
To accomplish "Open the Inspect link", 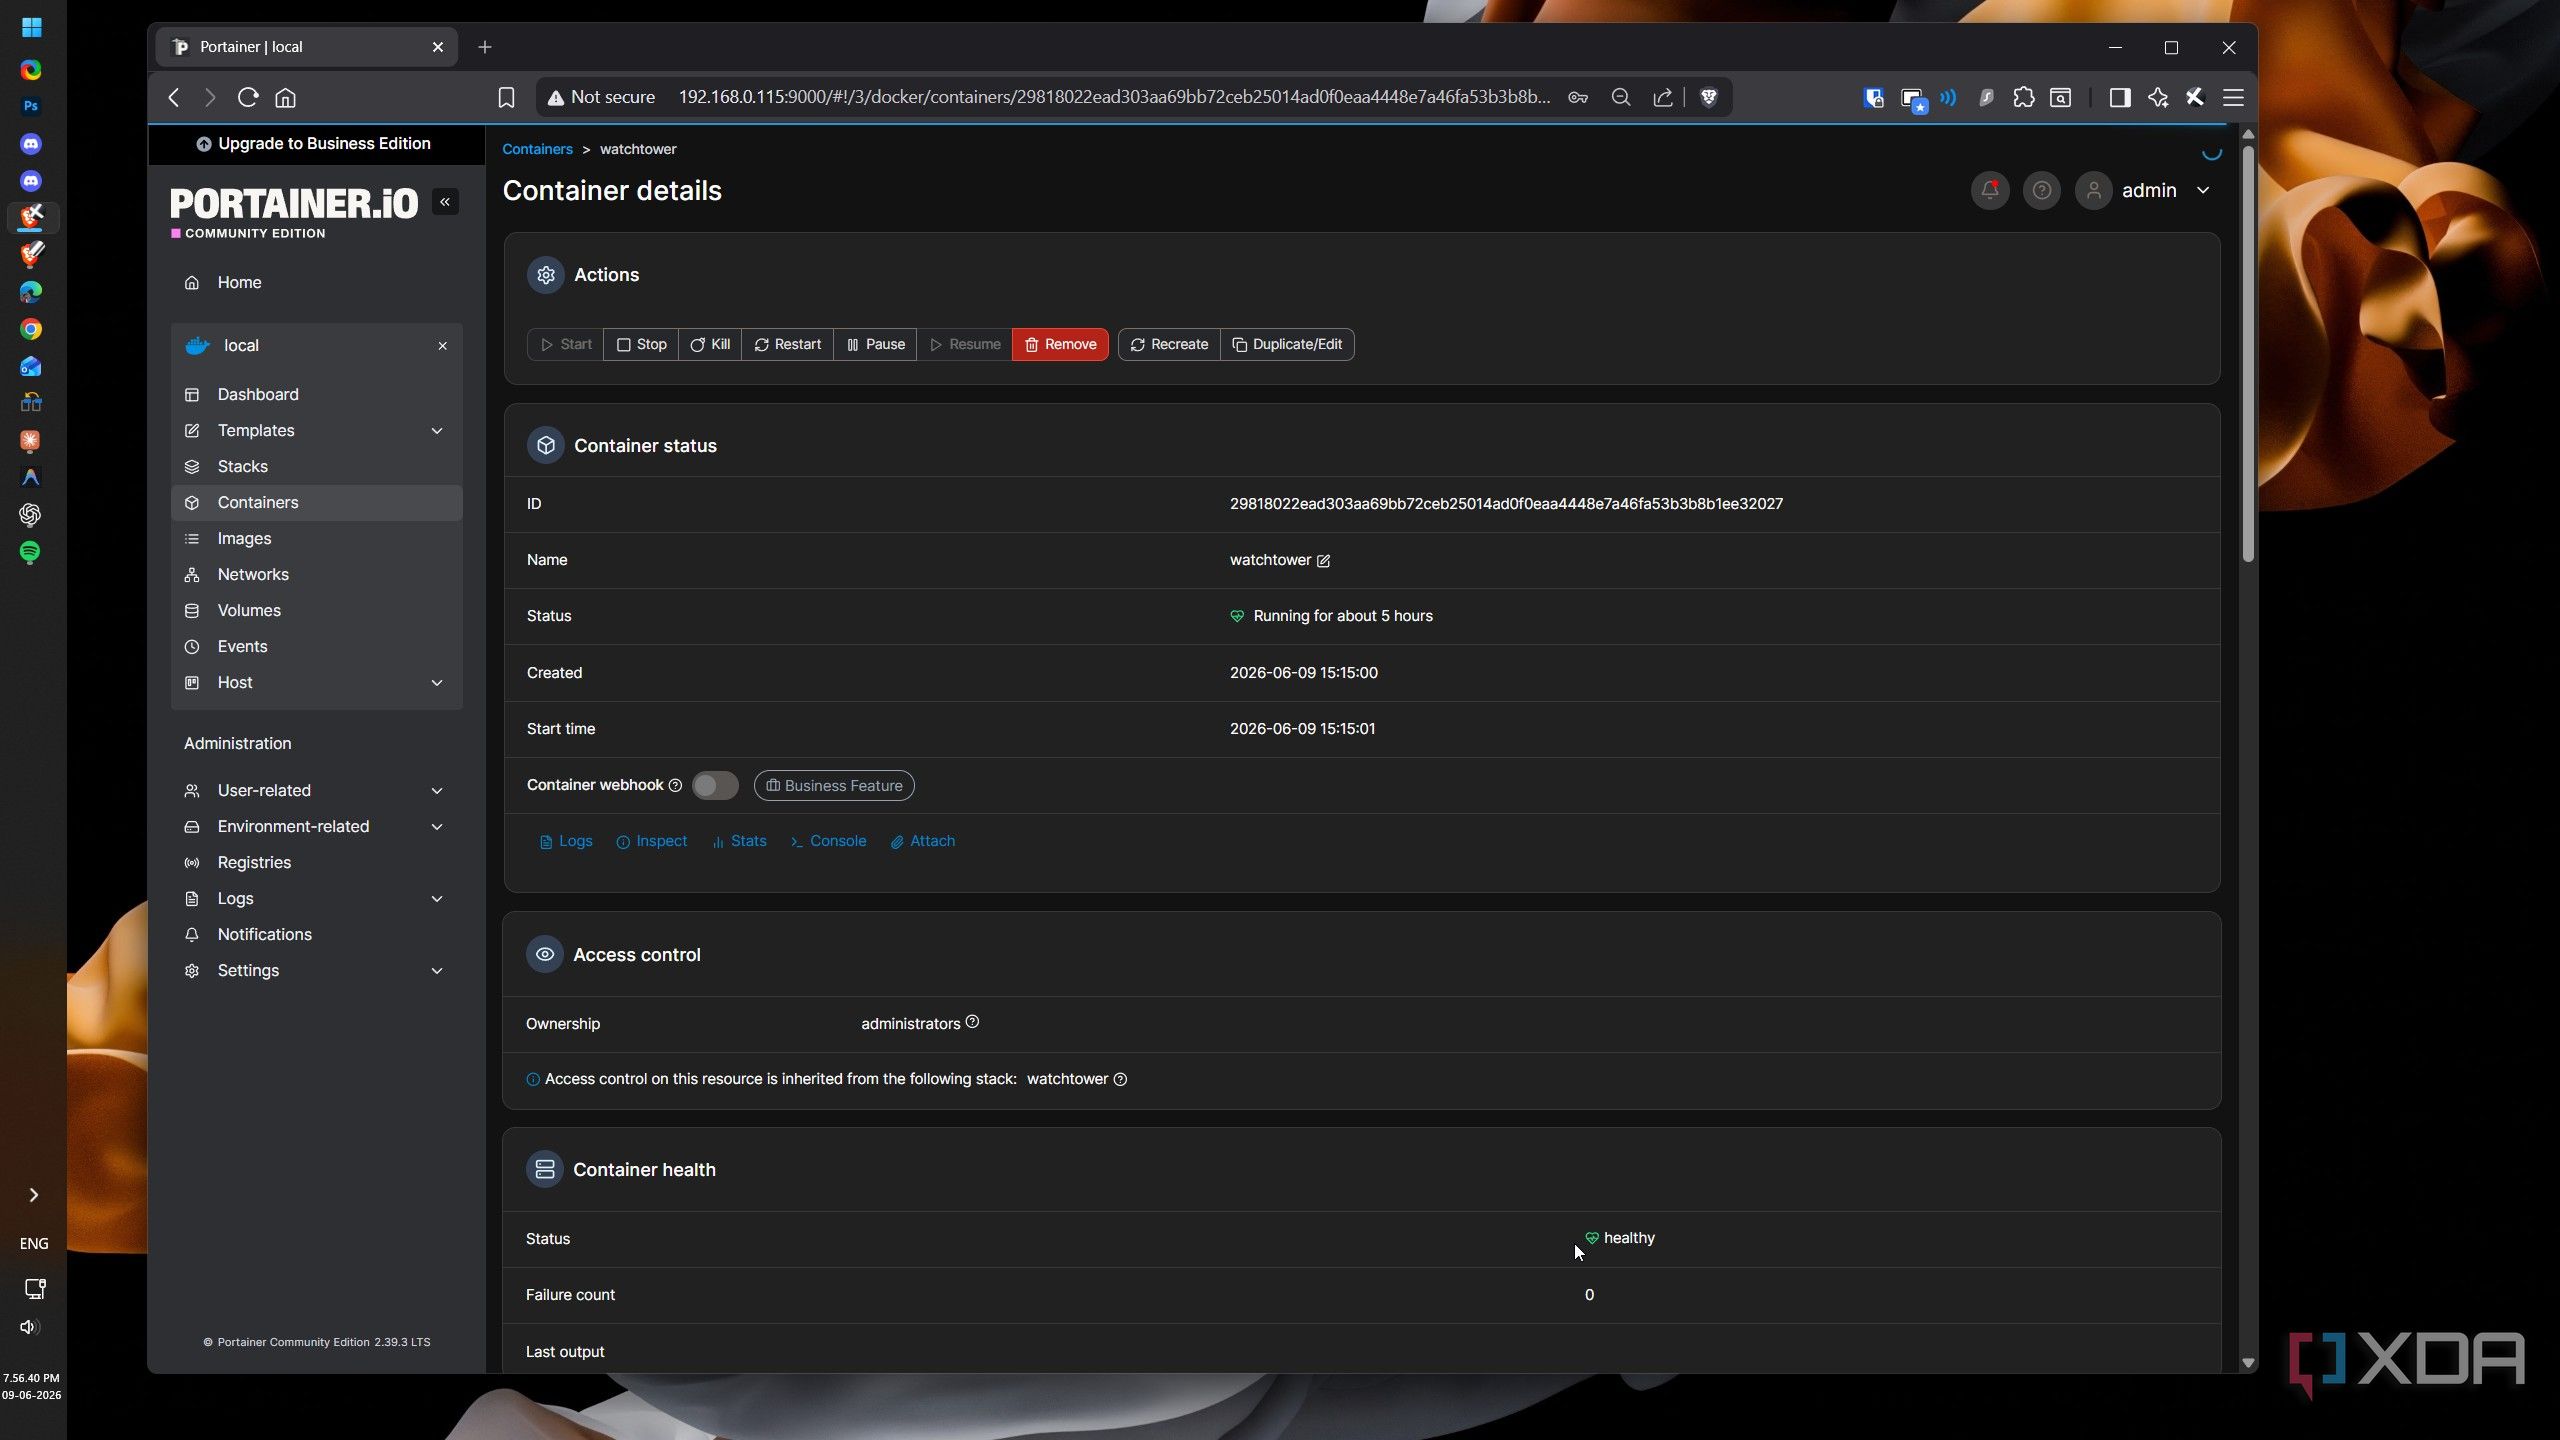I will coord(652,841).
